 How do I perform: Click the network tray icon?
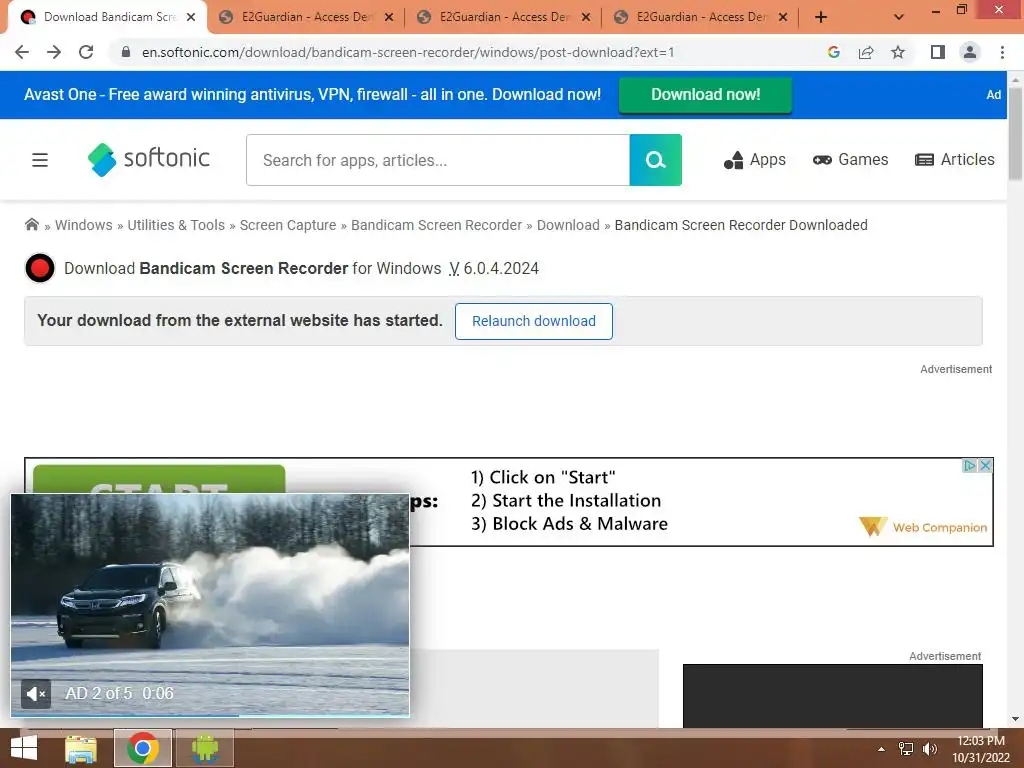pos(906,749)
